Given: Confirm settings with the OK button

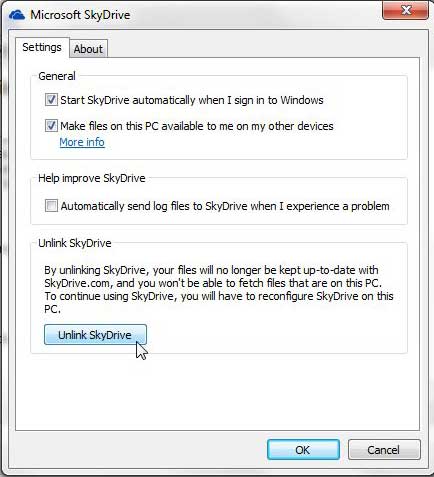Looking at the screenshot, I should (x=303, y=450).
